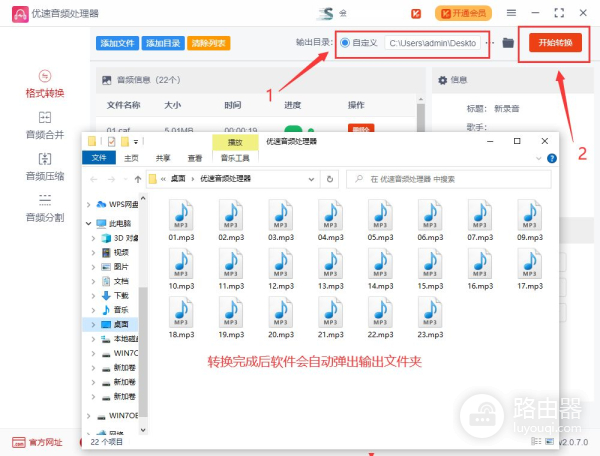Viewport: 600px width, 456px height.
Task: Open the 音频分割 audio split module
Action: coord(45,208)
